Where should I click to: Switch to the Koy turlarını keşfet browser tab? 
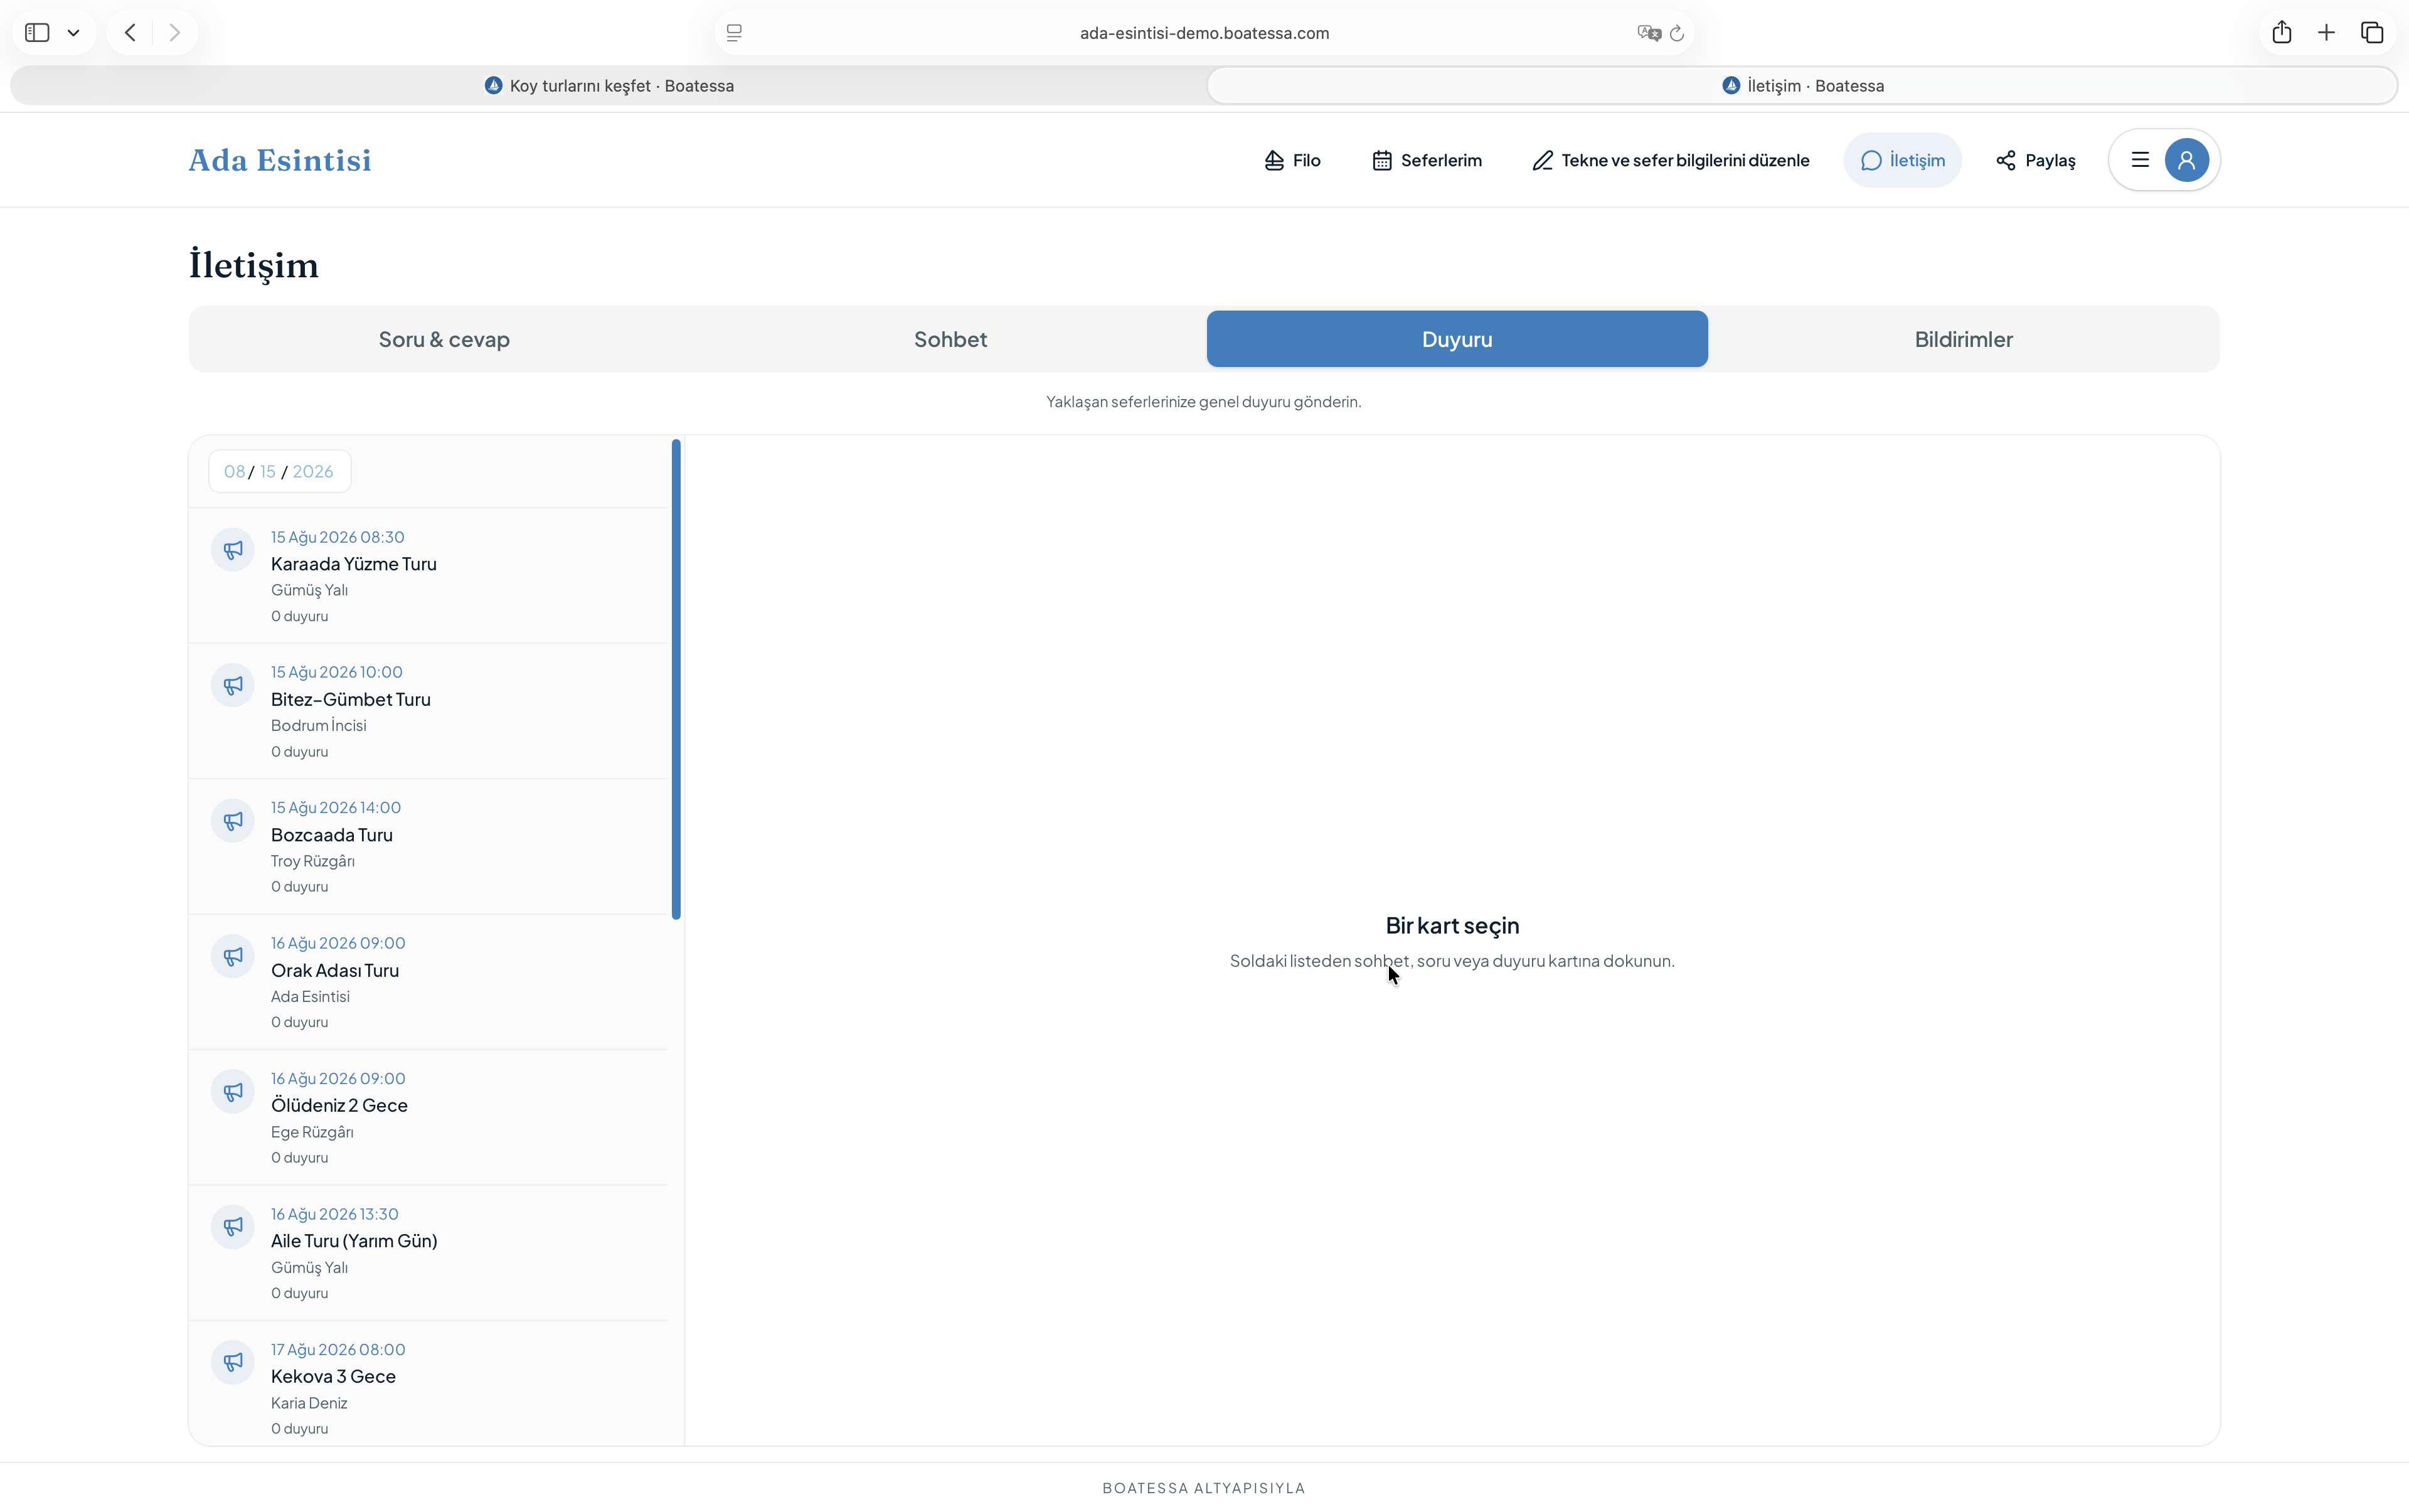609,86
